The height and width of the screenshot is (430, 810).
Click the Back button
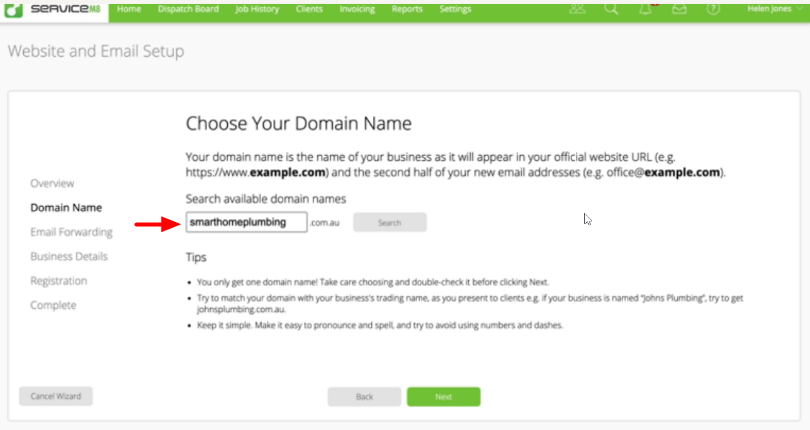pyautogui.click(x=364, y=397)
